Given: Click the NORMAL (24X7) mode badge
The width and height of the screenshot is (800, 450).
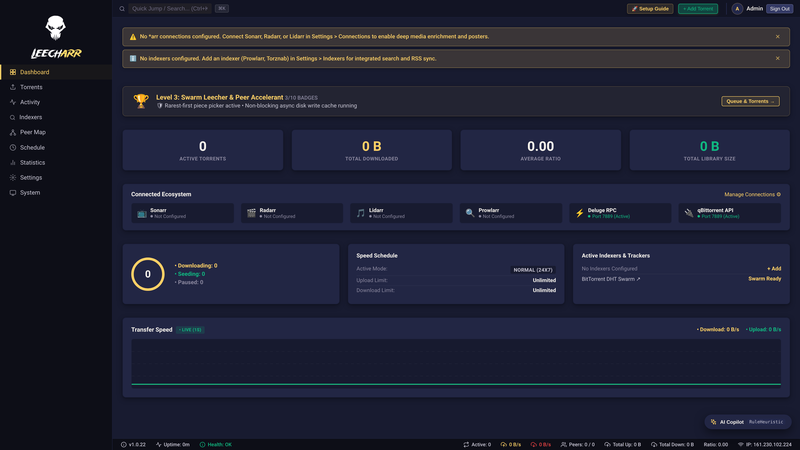Looking at the screenshot, I should tap(533, 270).
